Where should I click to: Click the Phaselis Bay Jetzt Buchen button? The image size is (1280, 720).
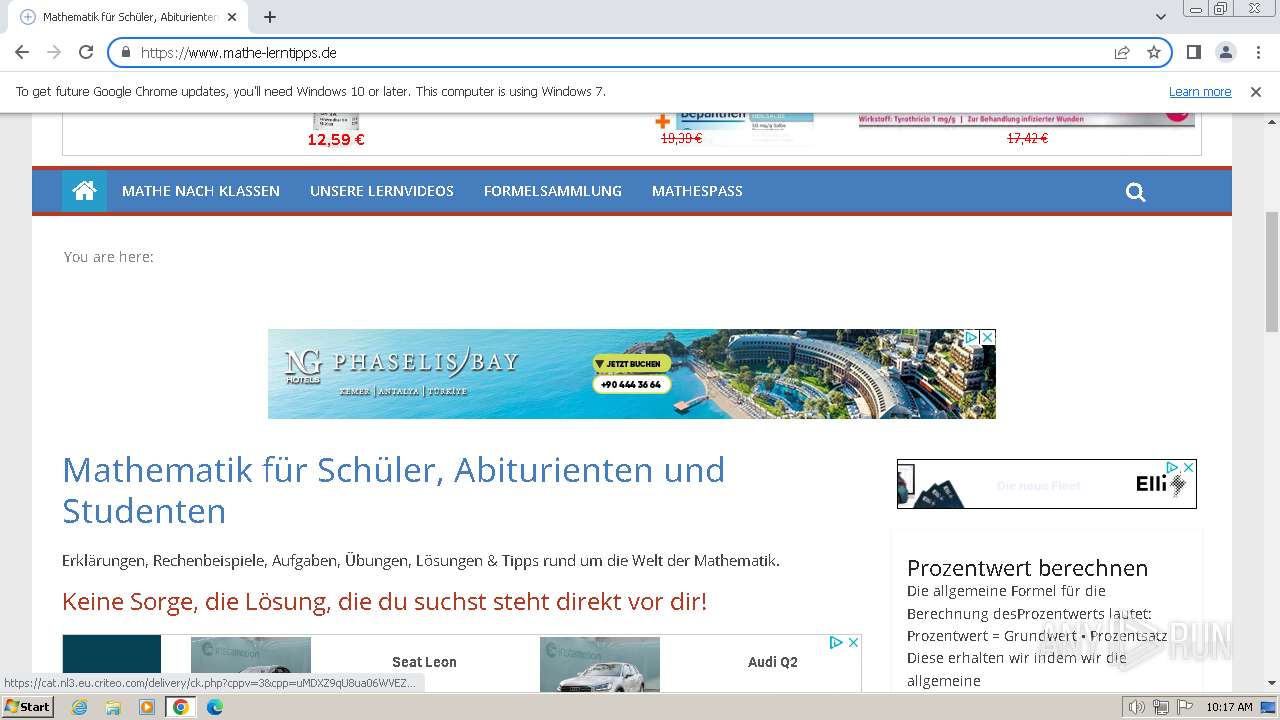point(632,364)
